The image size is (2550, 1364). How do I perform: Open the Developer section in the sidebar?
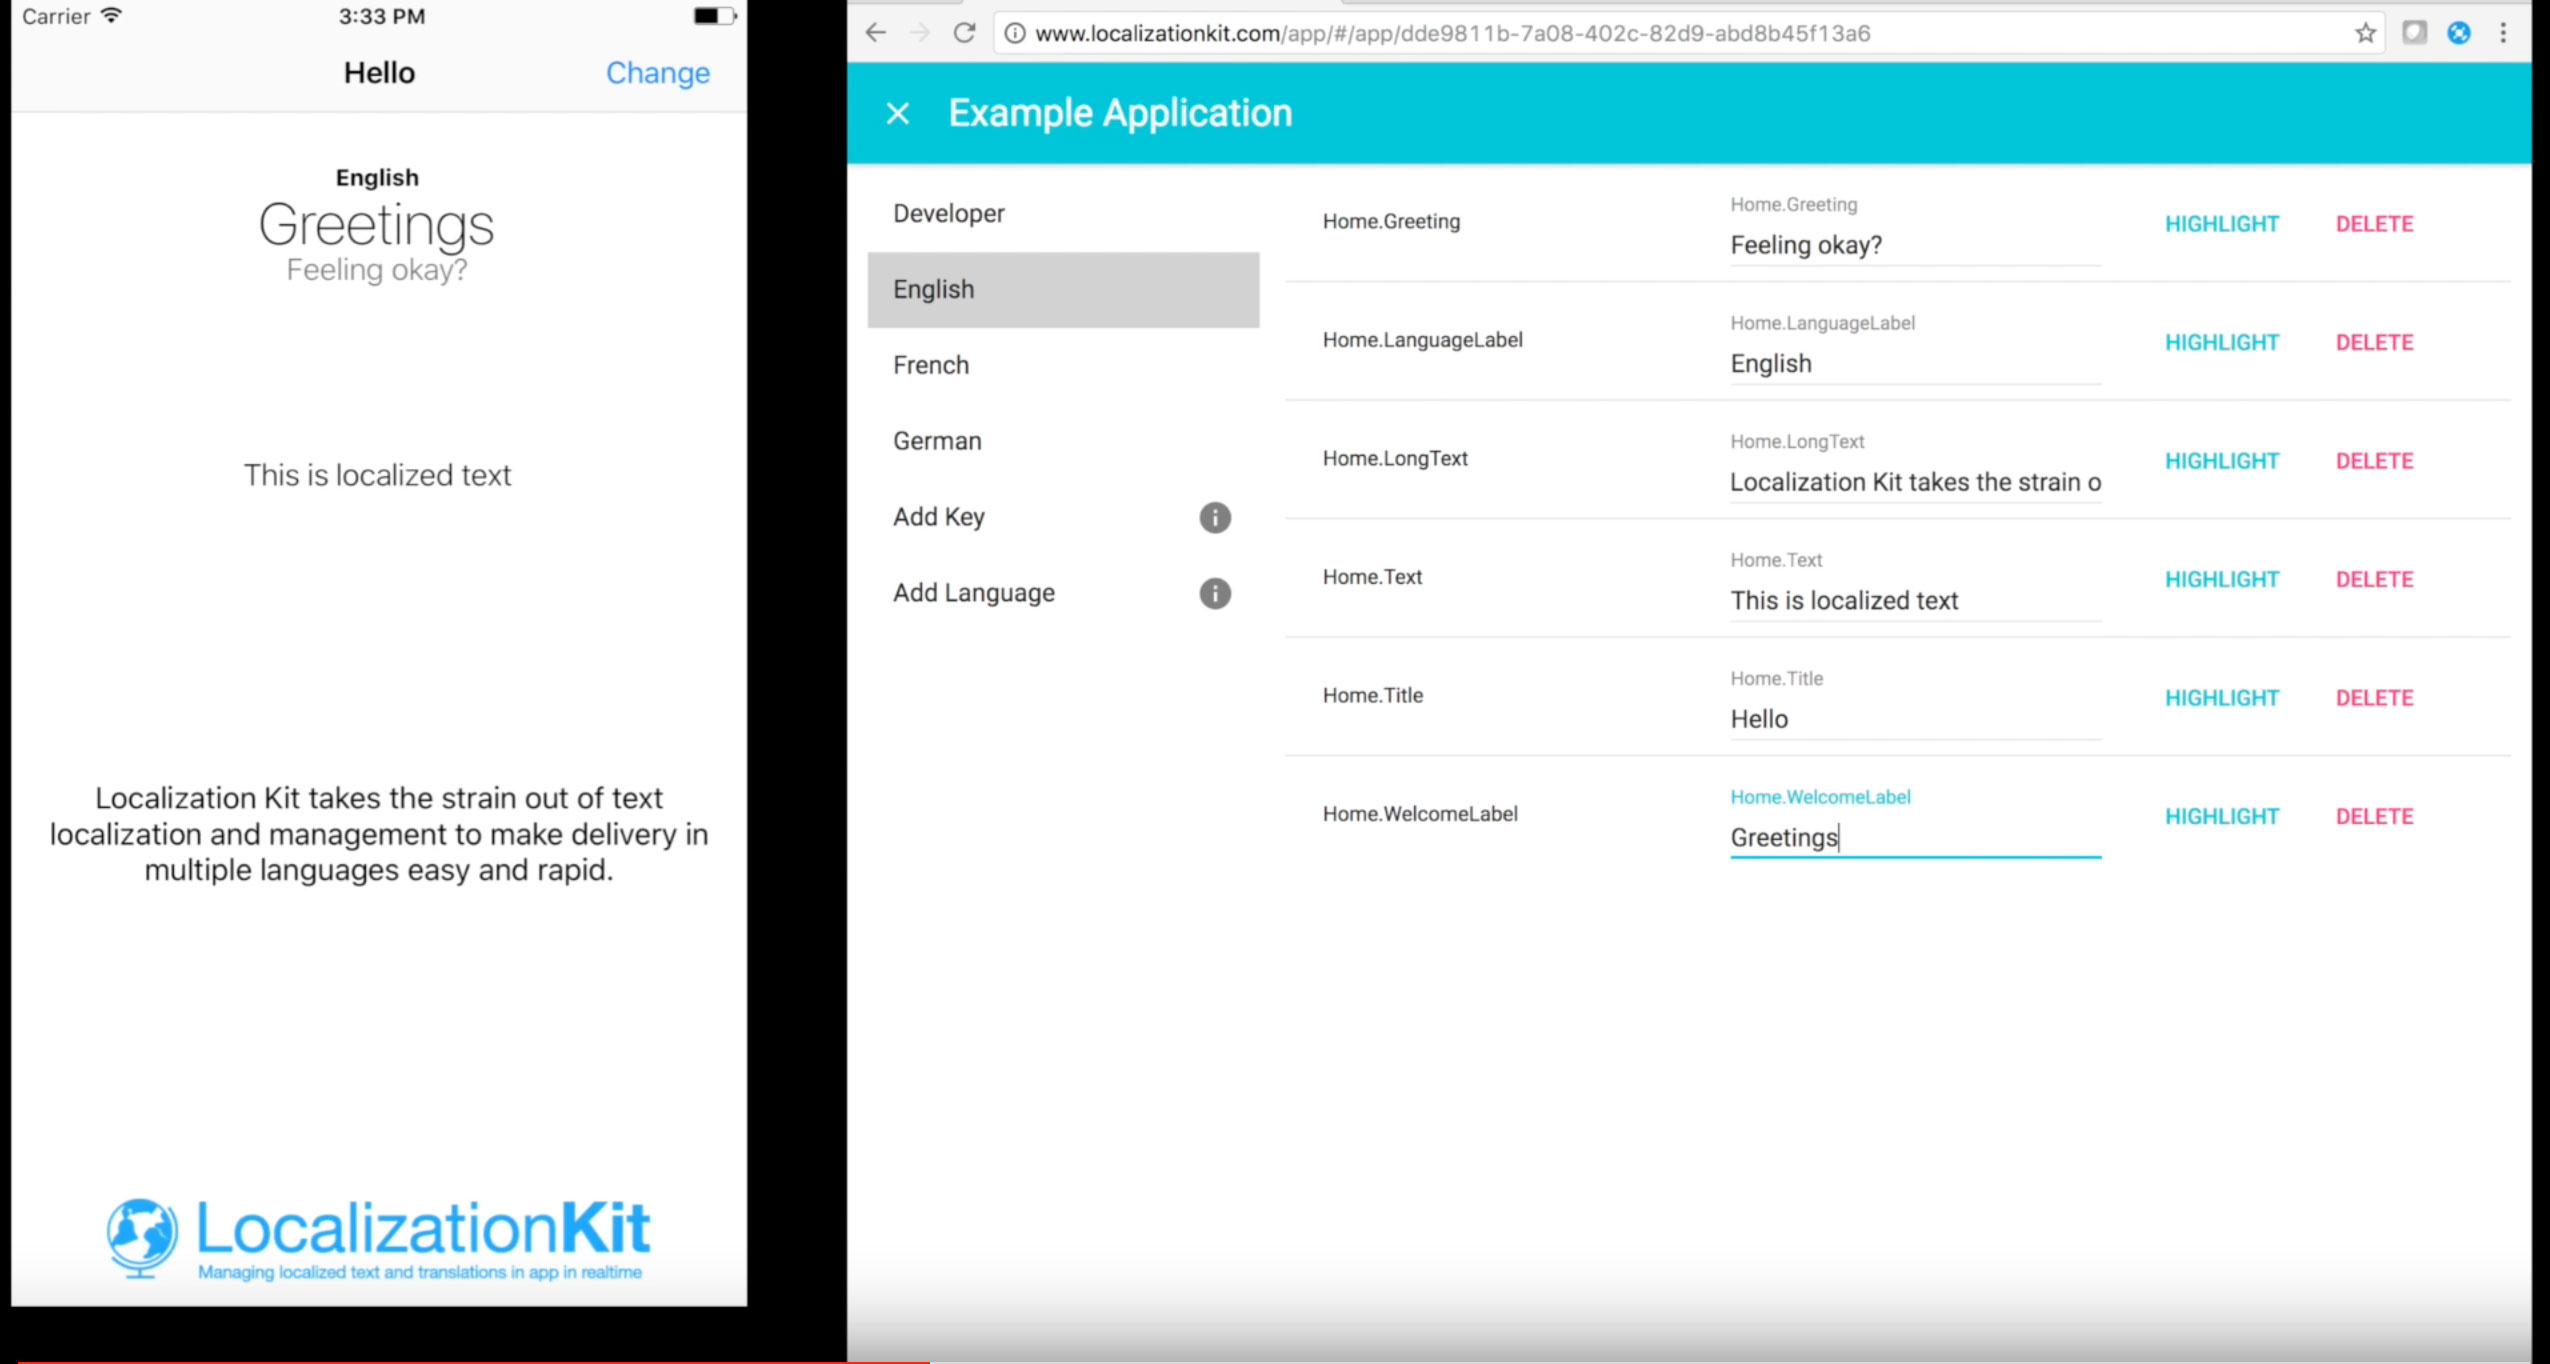coord(948,213)
